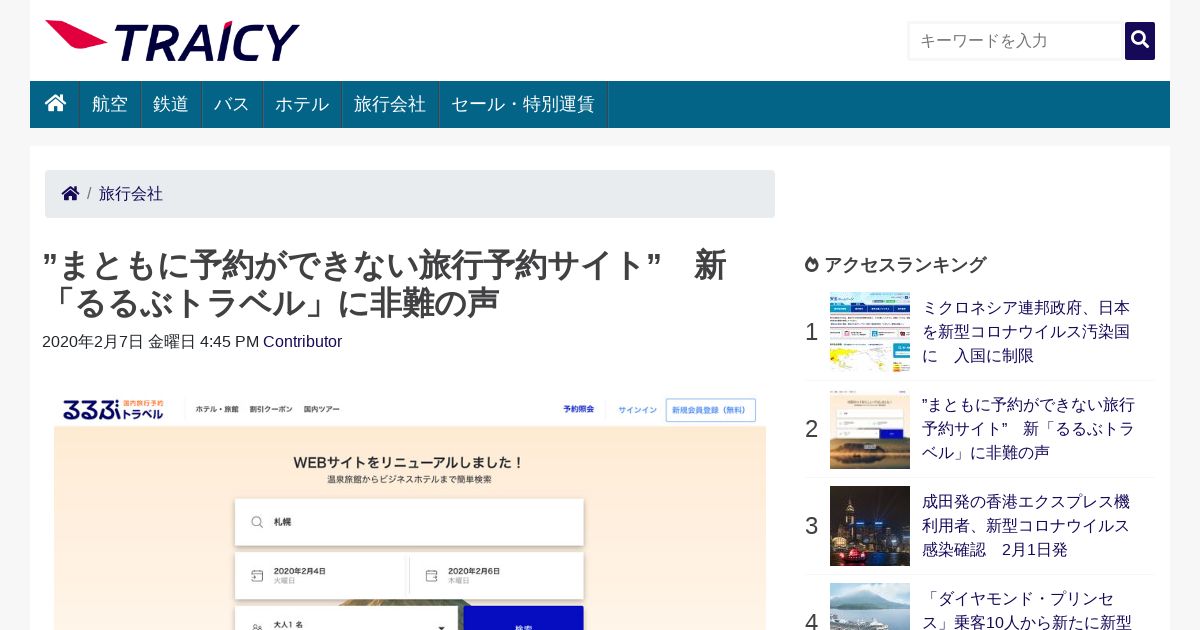Focus the keyword search field

click(1016, 41)
